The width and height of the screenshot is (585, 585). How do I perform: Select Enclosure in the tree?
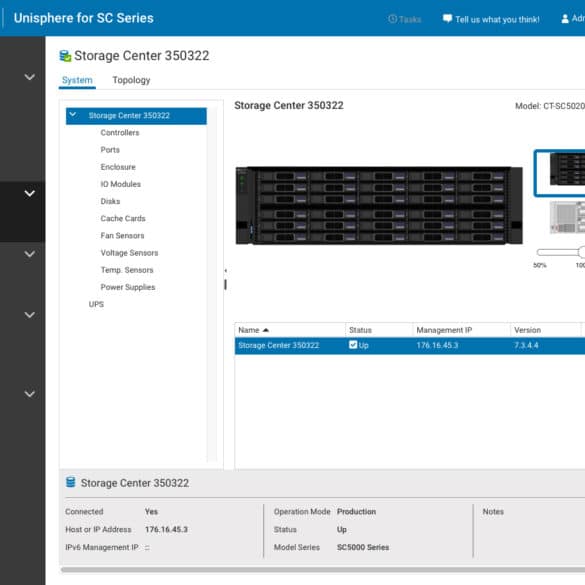coord(118,167)
